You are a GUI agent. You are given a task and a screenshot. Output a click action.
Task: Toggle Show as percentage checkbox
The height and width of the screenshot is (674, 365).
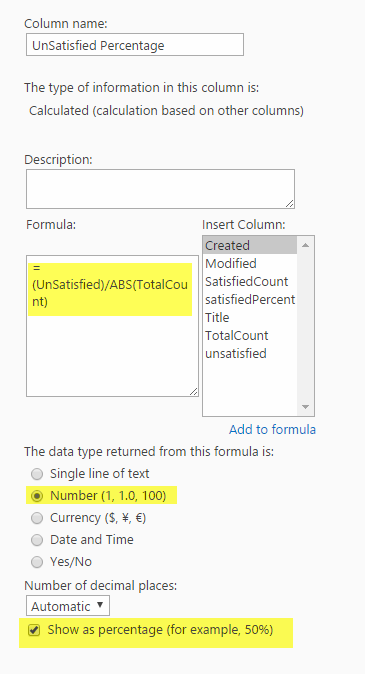pos(34,631)
